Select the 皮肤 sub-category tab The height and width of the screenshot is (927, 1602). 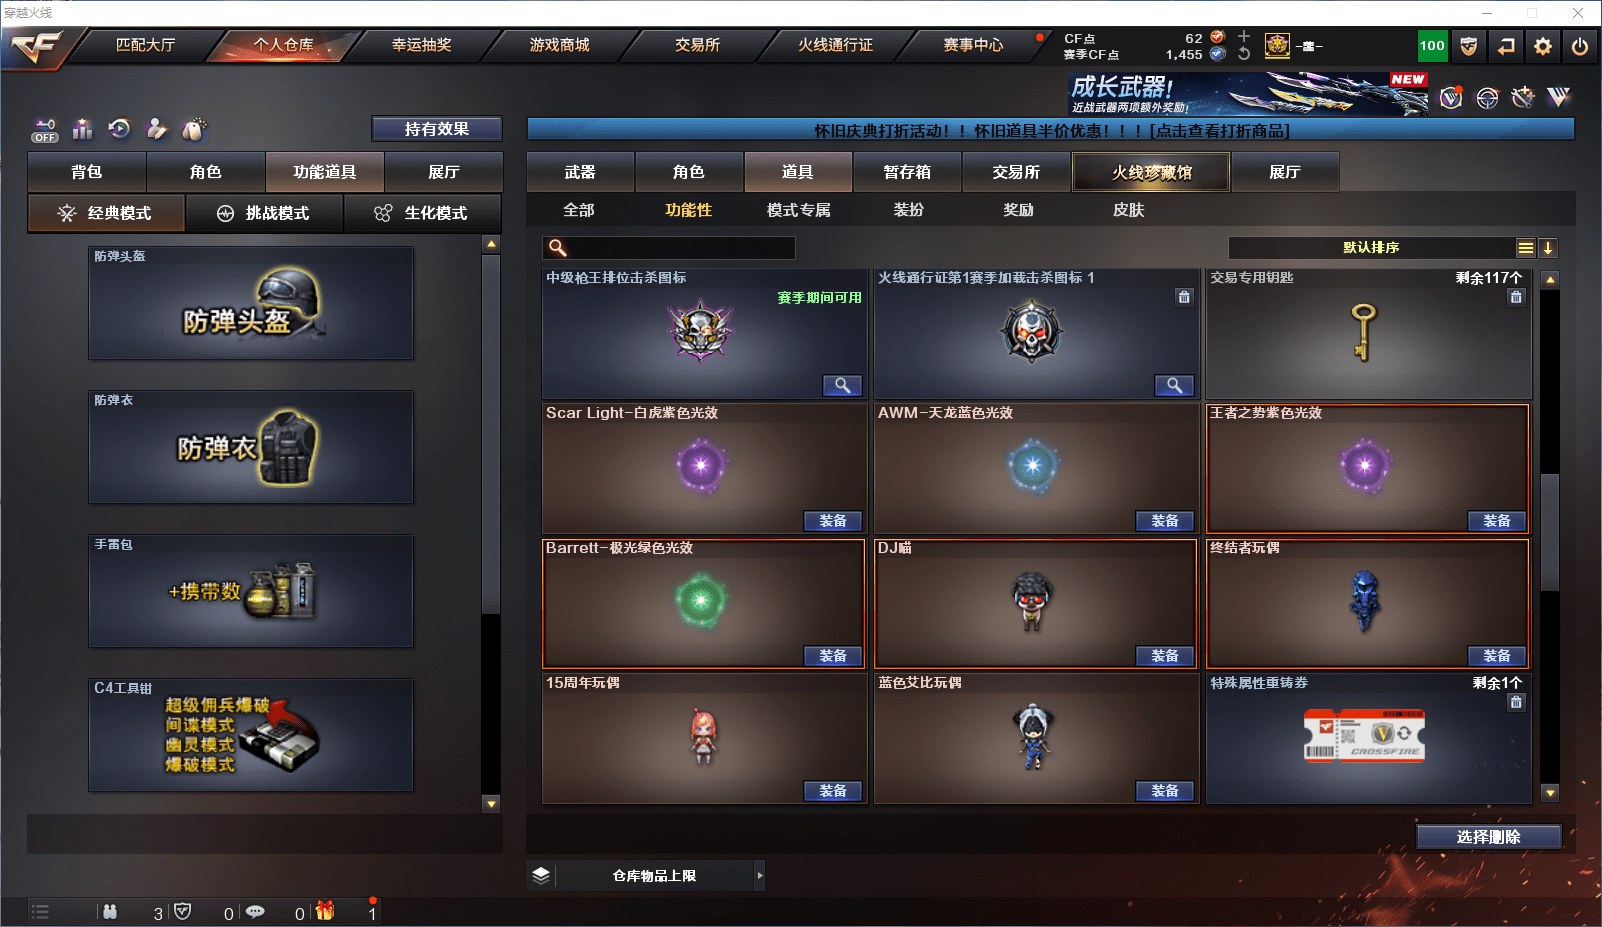pyautogui.click(x=1129, y=210)
